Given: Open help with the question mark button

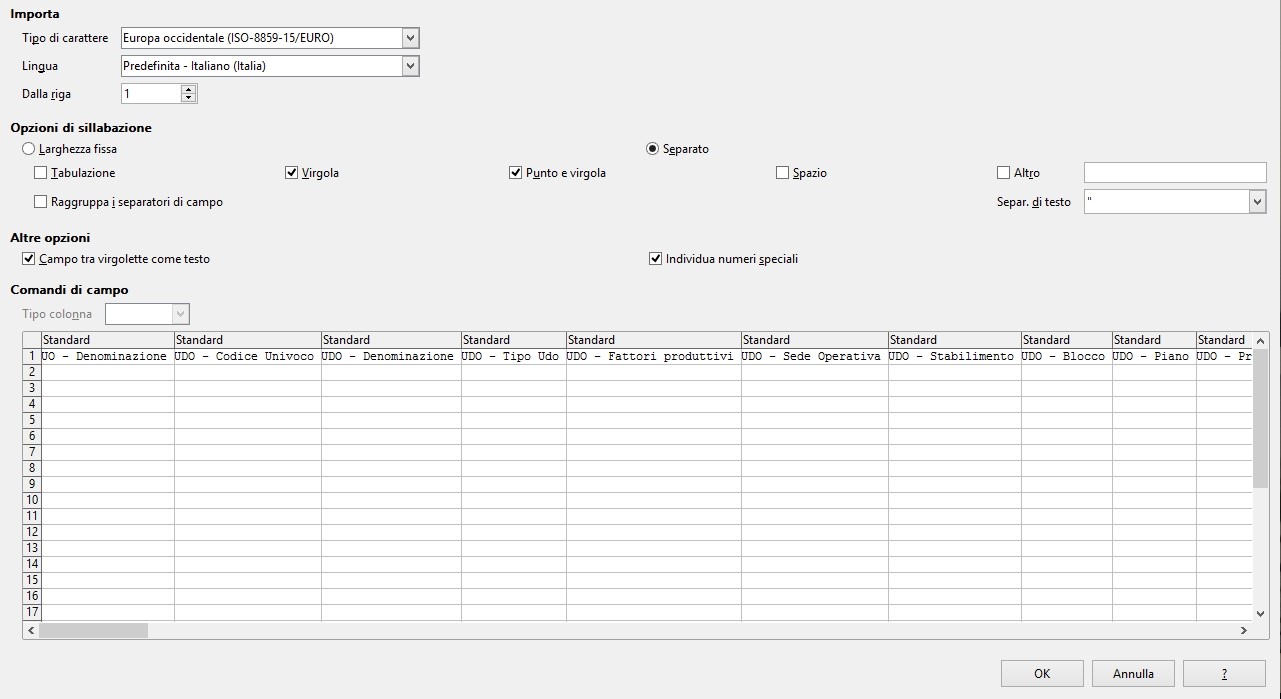Looking at the screenshot, I should (1224, 674).
